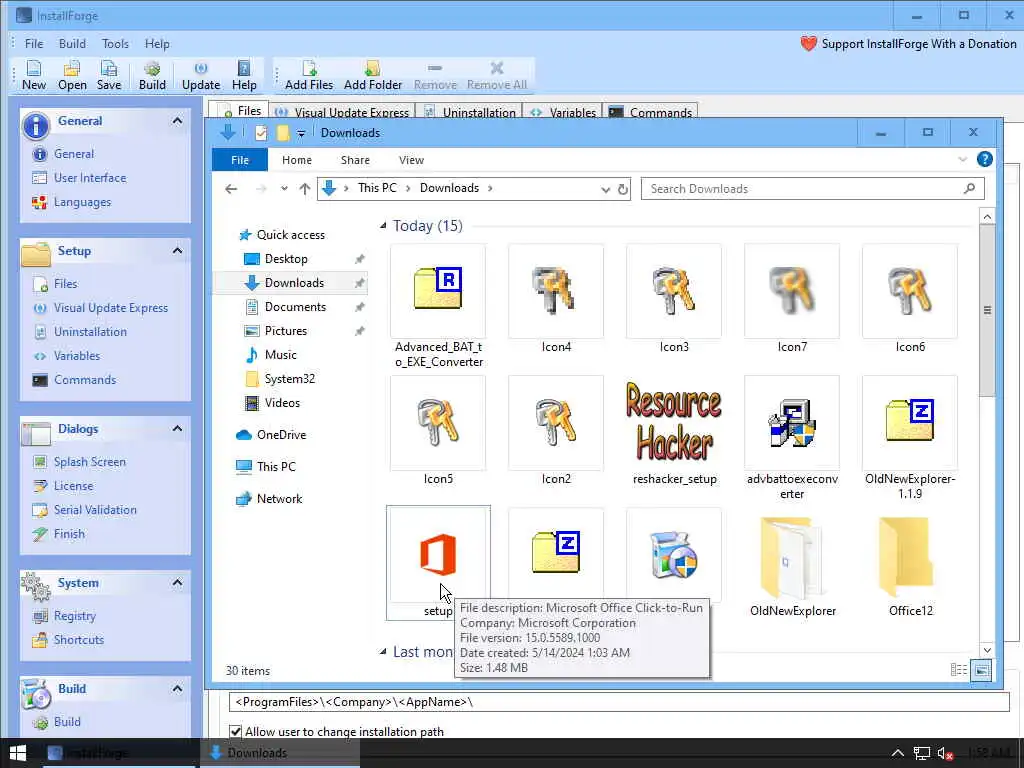Switch to Explorer View ribbon tab
The height and width of the screenshot is (768, 1024).
point(411,160)
